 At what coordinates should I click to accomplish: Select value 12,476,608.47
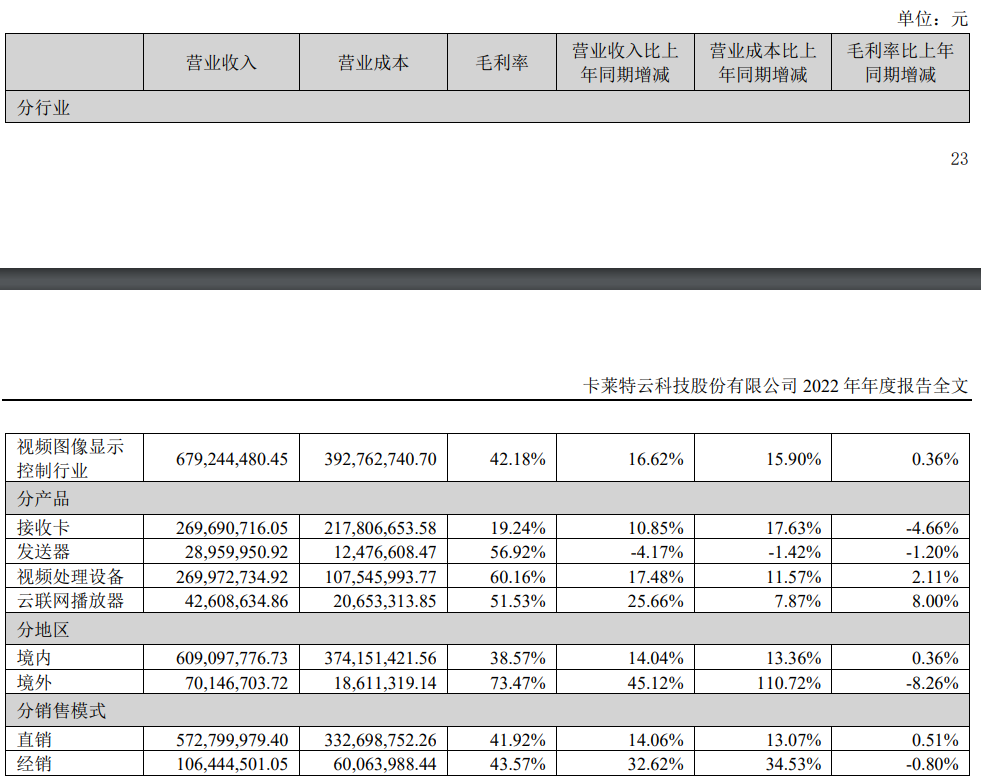coord(385,552)
